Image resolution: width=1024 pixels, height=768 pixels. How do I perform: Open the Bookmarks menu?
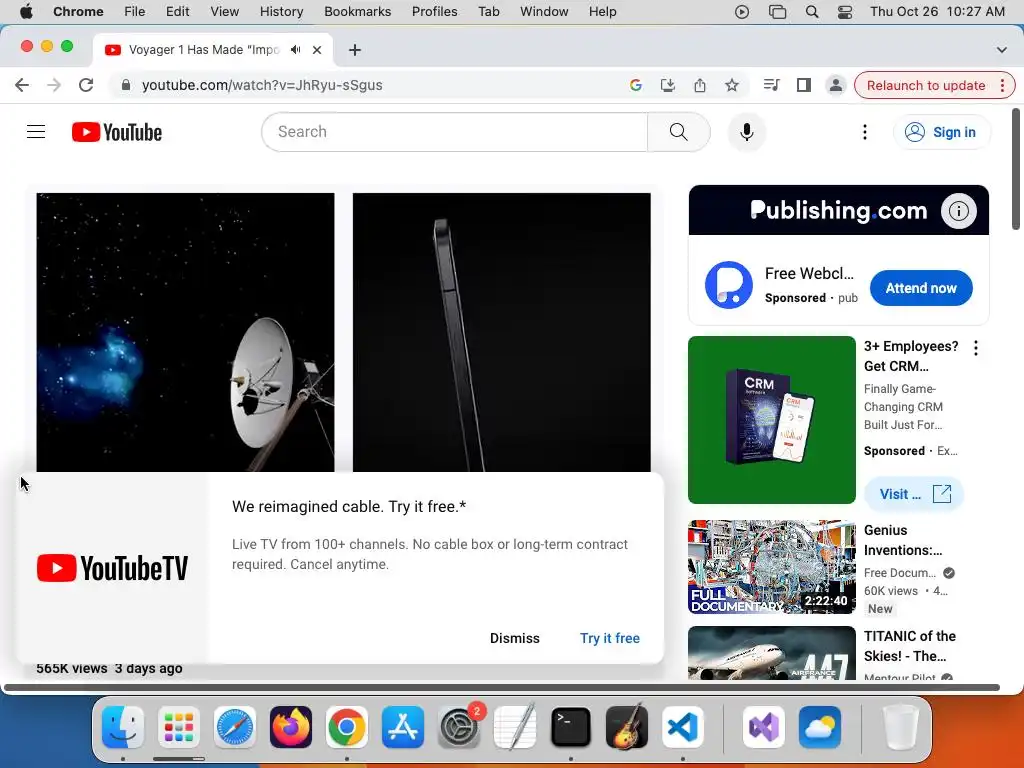[x=357, y=12]
